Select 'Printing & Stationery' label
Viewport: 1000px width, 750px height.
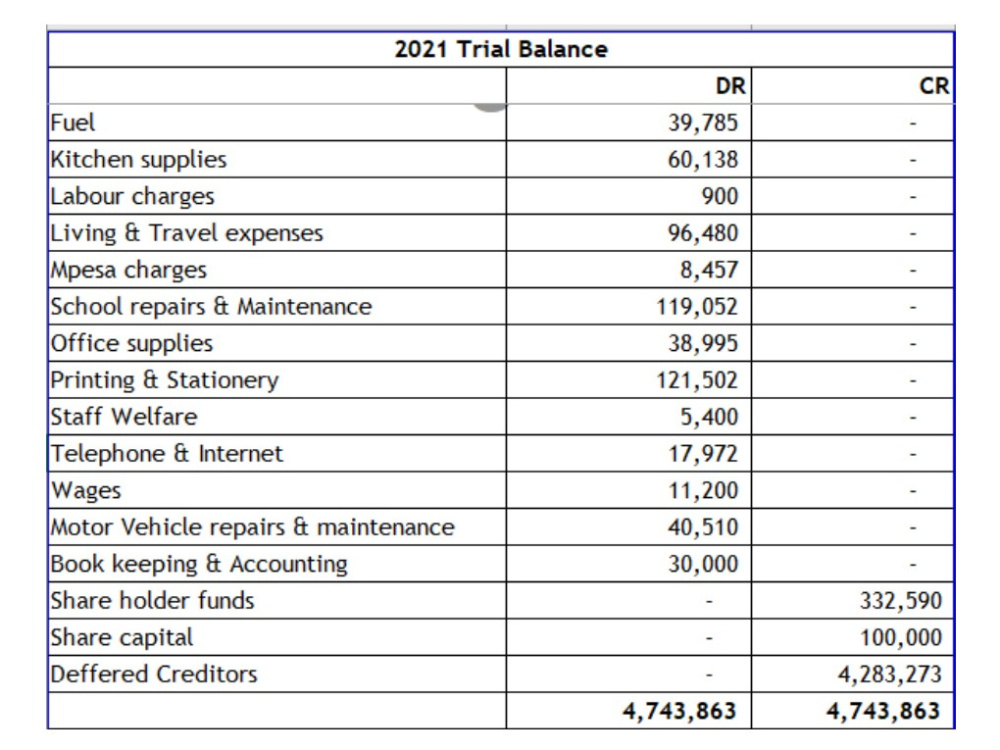pyautogui.click(x=165, y=381)
